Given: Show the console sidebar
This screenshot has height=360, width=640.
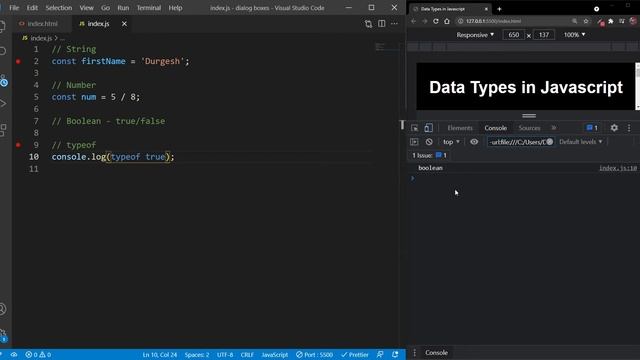Looking at the screenshot, I should tap(414, 142).
